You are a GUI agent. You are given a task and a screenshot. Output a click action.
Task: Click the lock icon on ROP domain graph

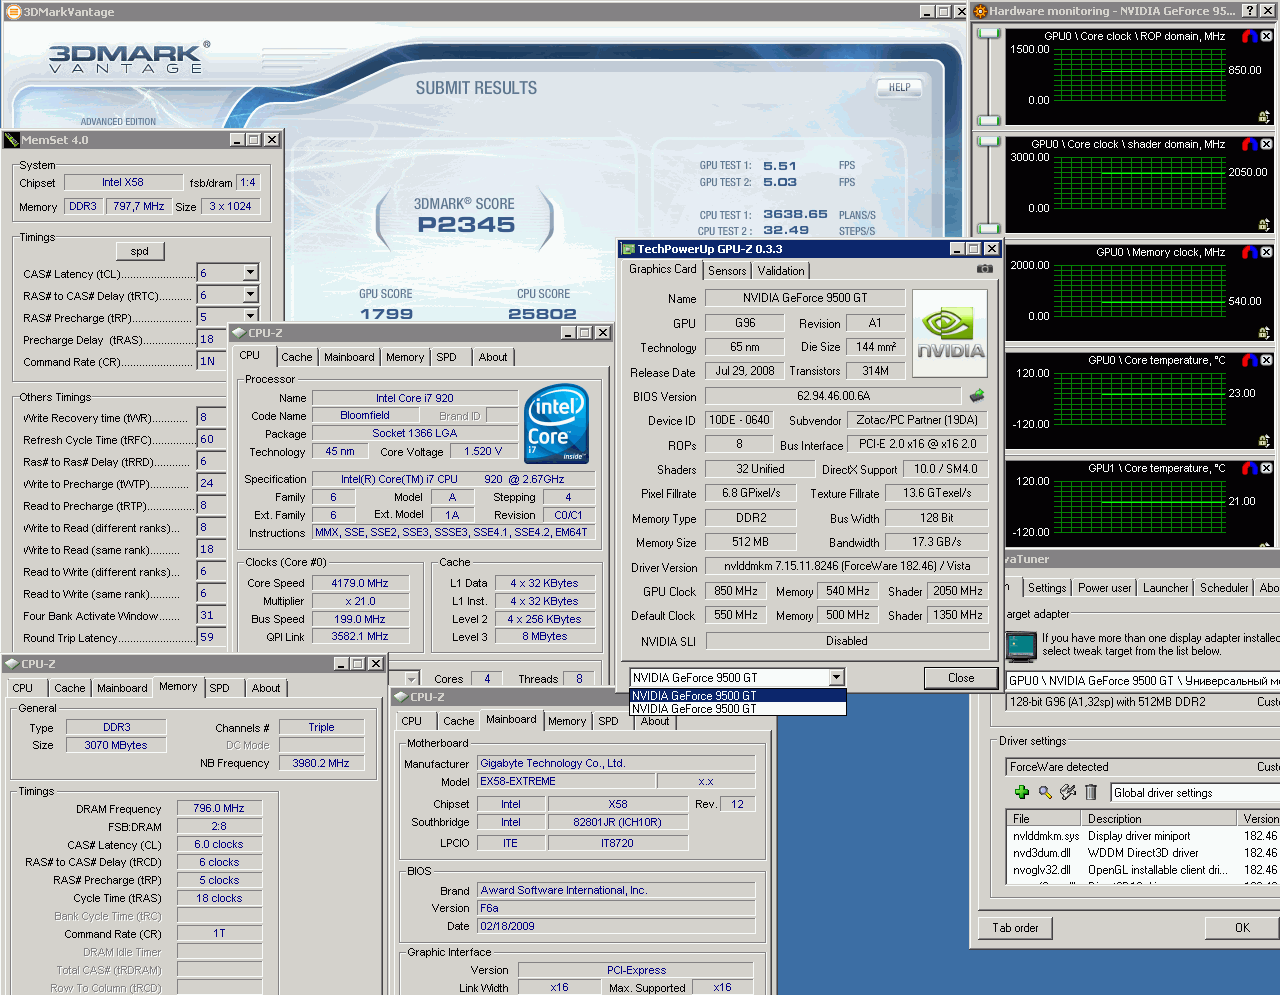[1264, 117]
